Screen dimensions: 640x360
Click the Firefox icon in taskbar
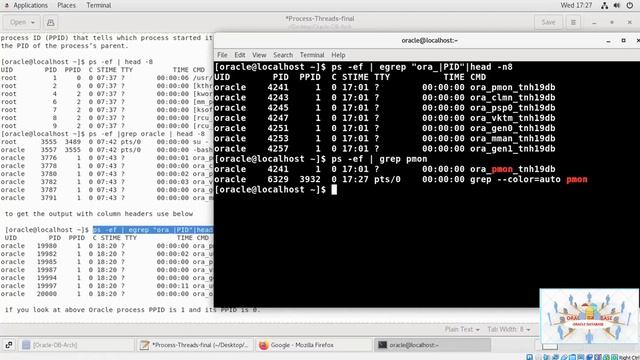click(x=264, y=345)
